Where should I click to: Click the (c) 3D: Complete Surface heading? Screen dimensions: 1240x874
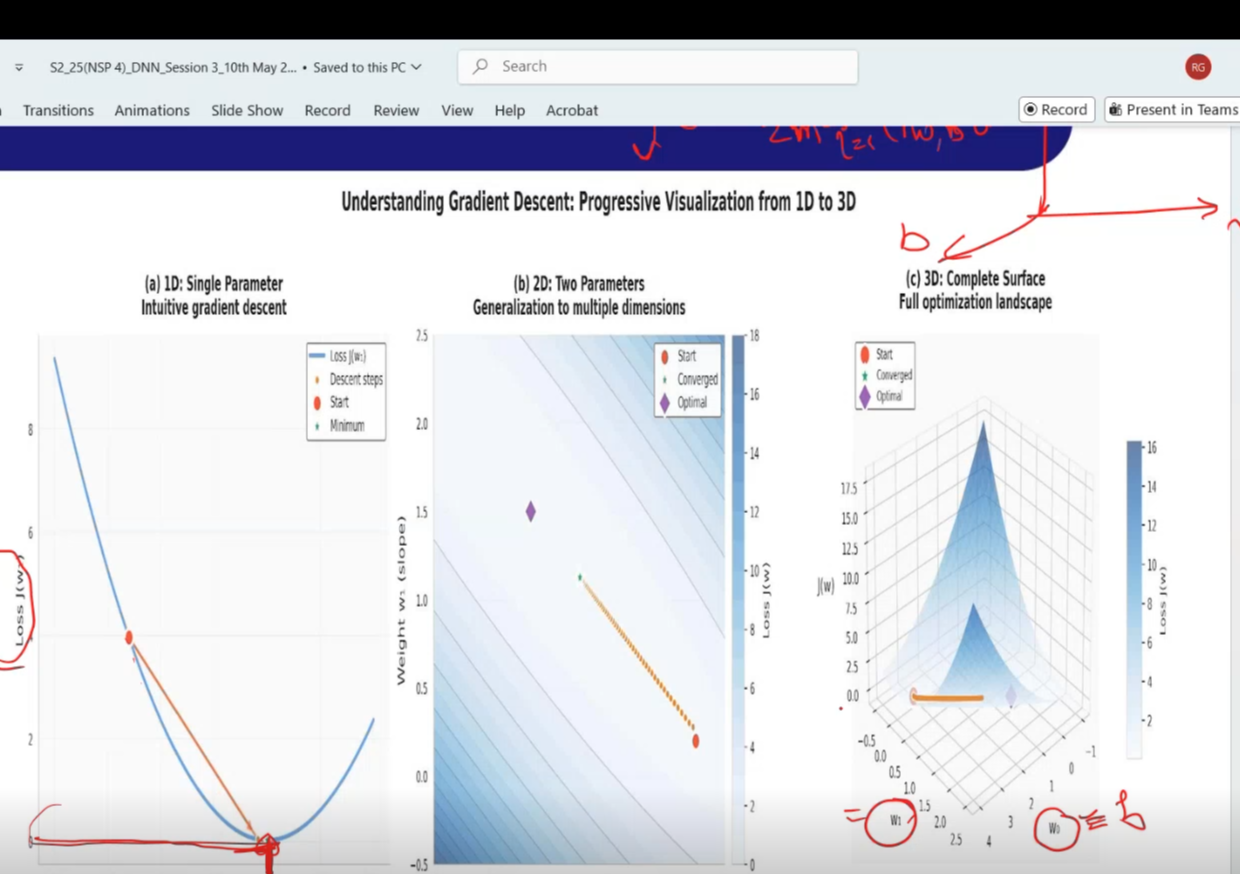(x=975, y=279)
